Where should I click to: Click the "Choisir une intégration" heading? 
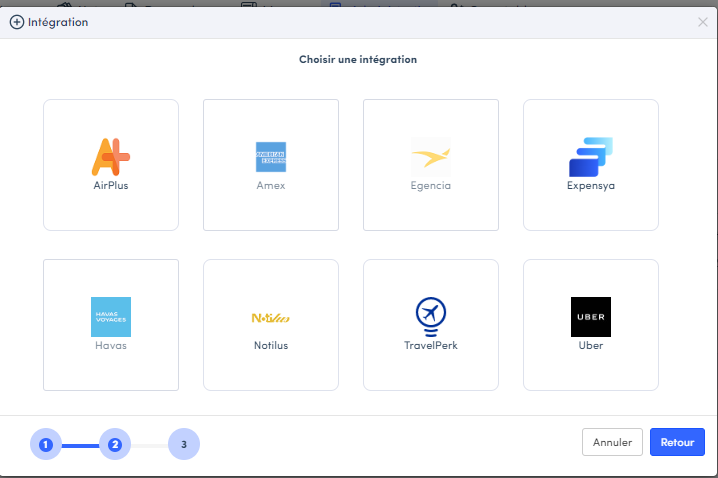358,60
